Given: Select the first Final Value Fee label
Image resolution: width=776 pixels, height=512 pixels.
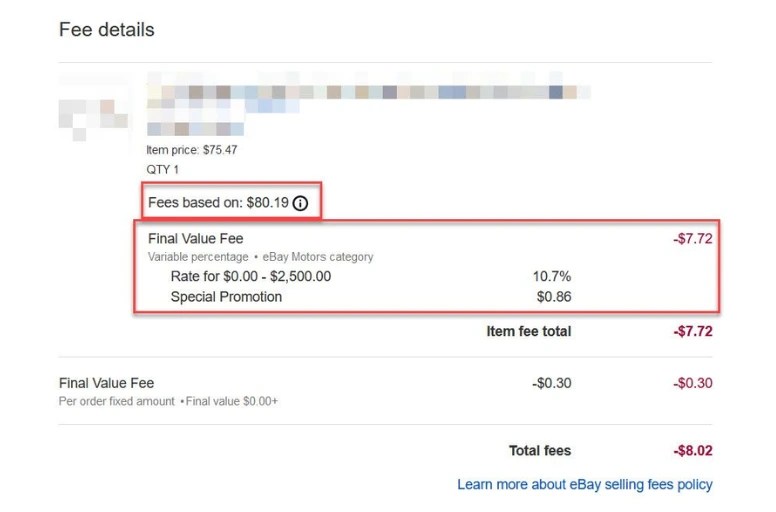Looking at the screenshot, I should pyautogui.click(x=195, y=238).
